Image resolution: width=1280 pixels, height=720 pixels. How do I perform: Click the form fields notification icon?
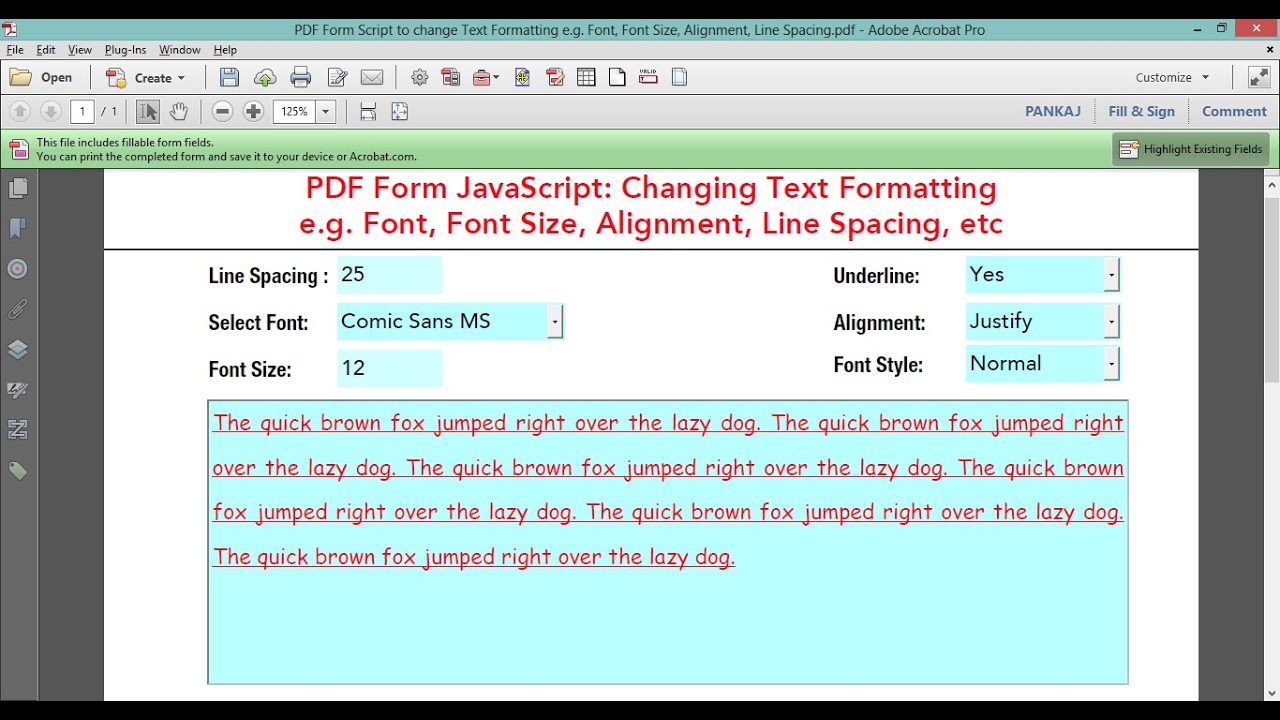pyautogui.click(x=19, y=150)
